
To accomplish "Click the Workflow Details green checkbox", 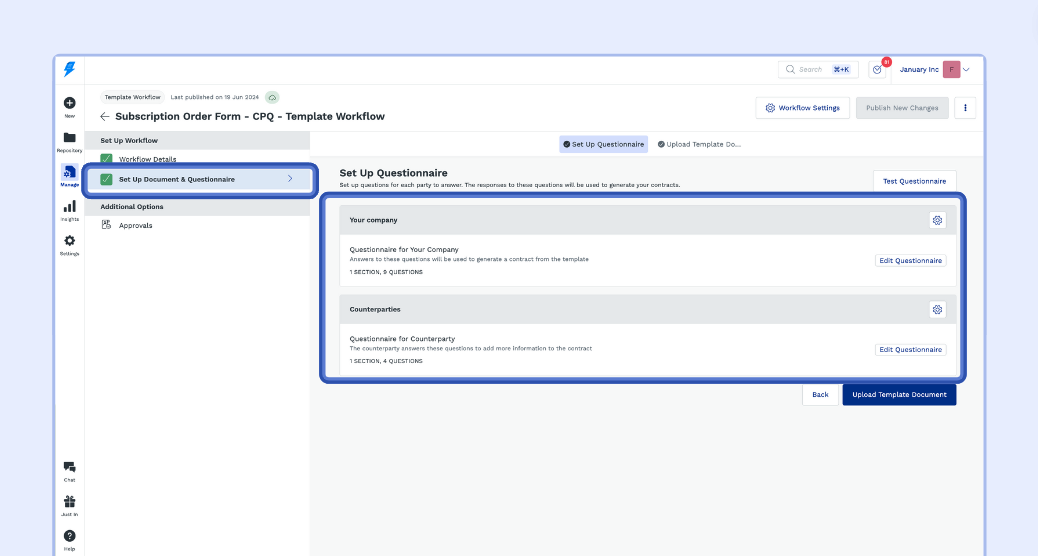I will tap(106, 159).
